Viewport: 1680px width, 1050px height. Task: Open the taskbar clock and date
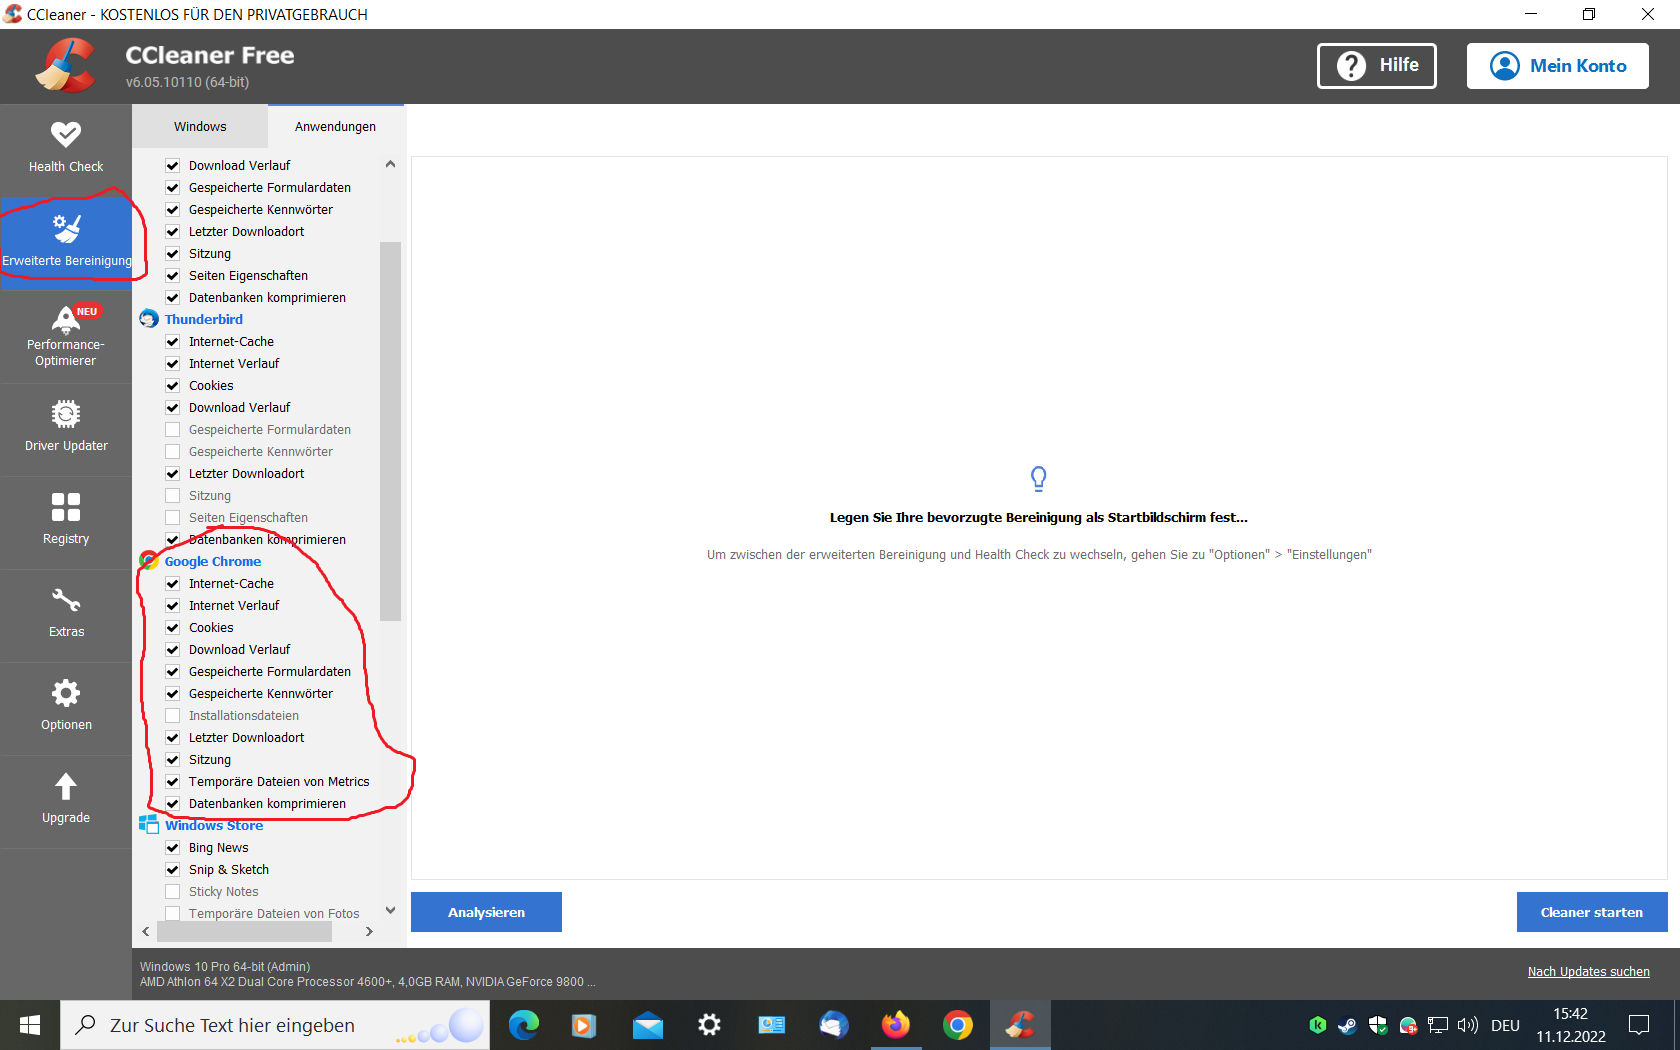click(1571, 1025)
